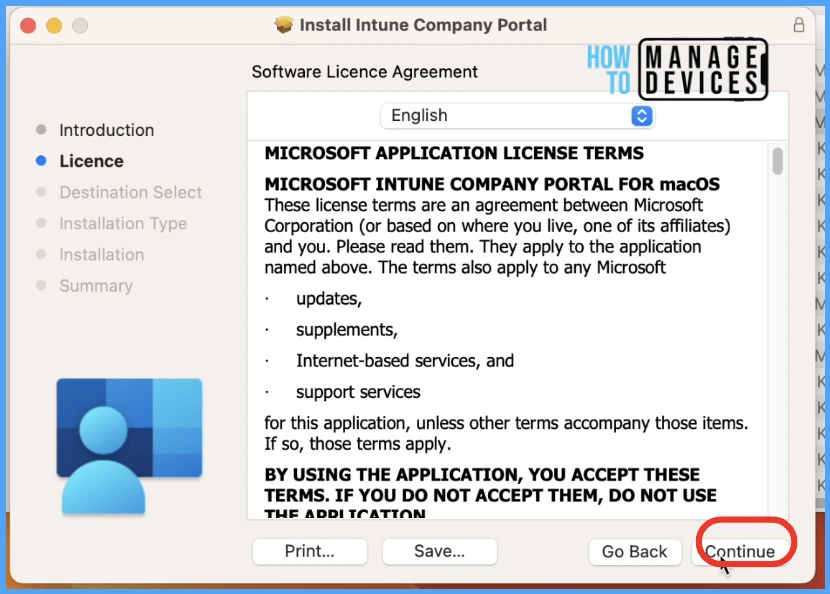This screenshot has width=830, height=594.
Task: Close the installer window with red button
Action: click(28, 25)
